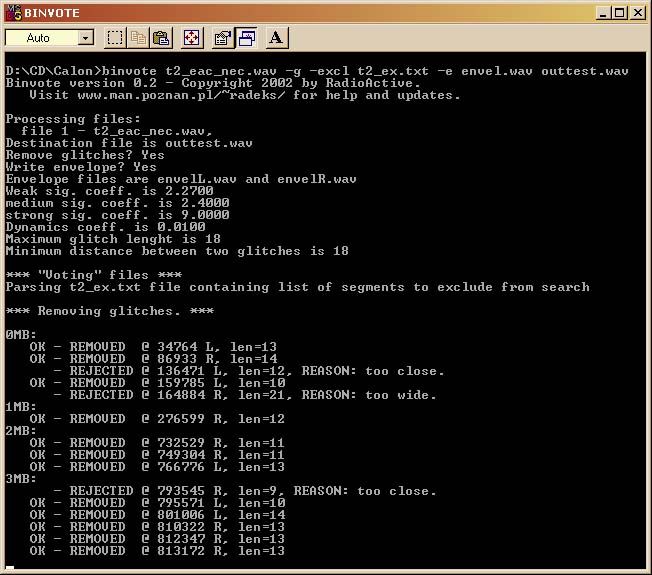Click 'file 1 - t2_eac_nec.wav,' line
The width and height of the screenshot is (652, 575).
[x=117, y=131]
